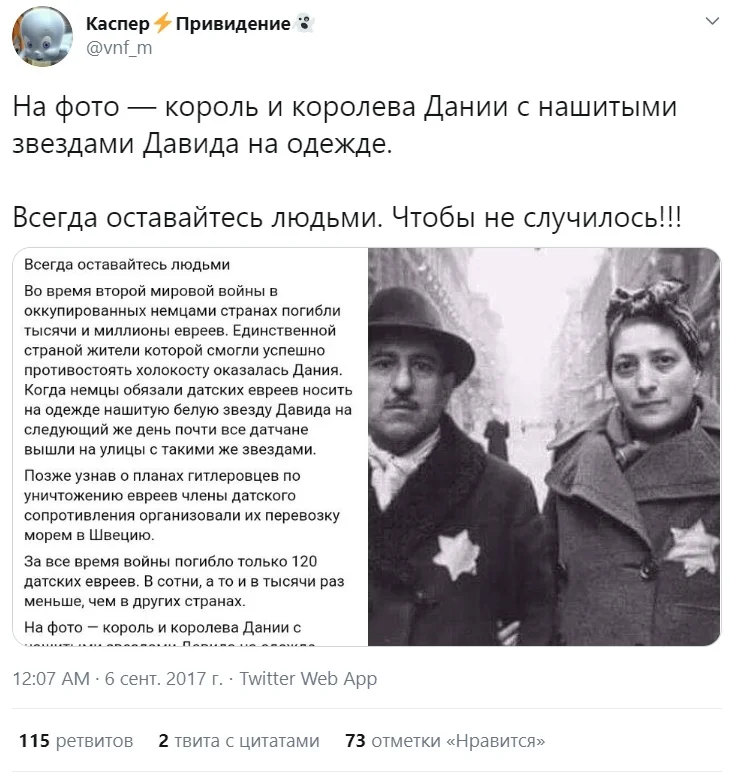
Task: Show the 73 отметки «Нравится» list
Action: tap(445, 740)
